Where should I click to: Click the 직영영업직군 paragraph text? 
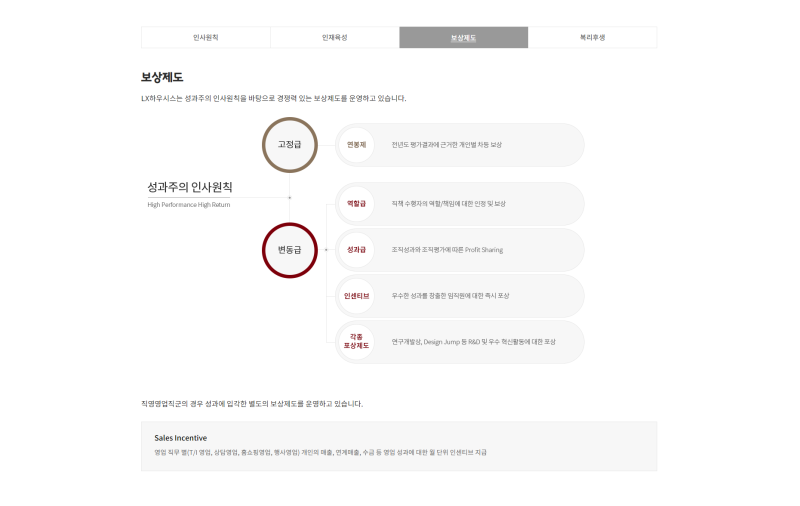tap(252, 404)
